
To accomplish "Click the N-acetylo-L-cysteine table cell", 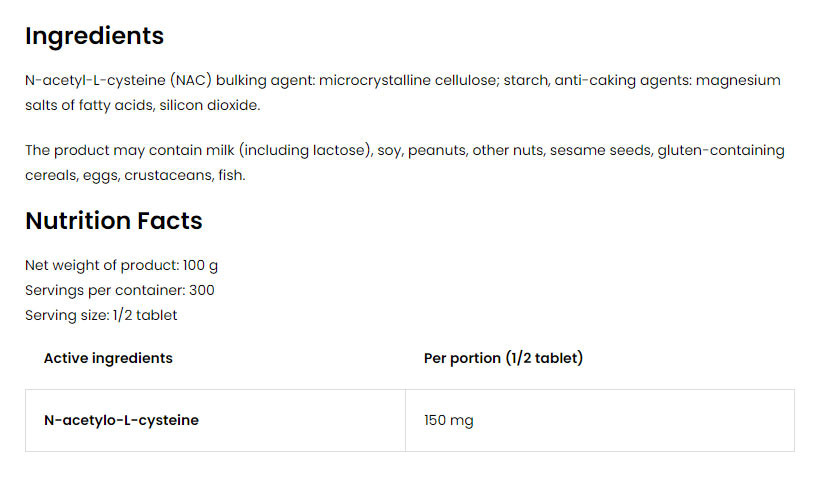I will (x=121, y=420).
